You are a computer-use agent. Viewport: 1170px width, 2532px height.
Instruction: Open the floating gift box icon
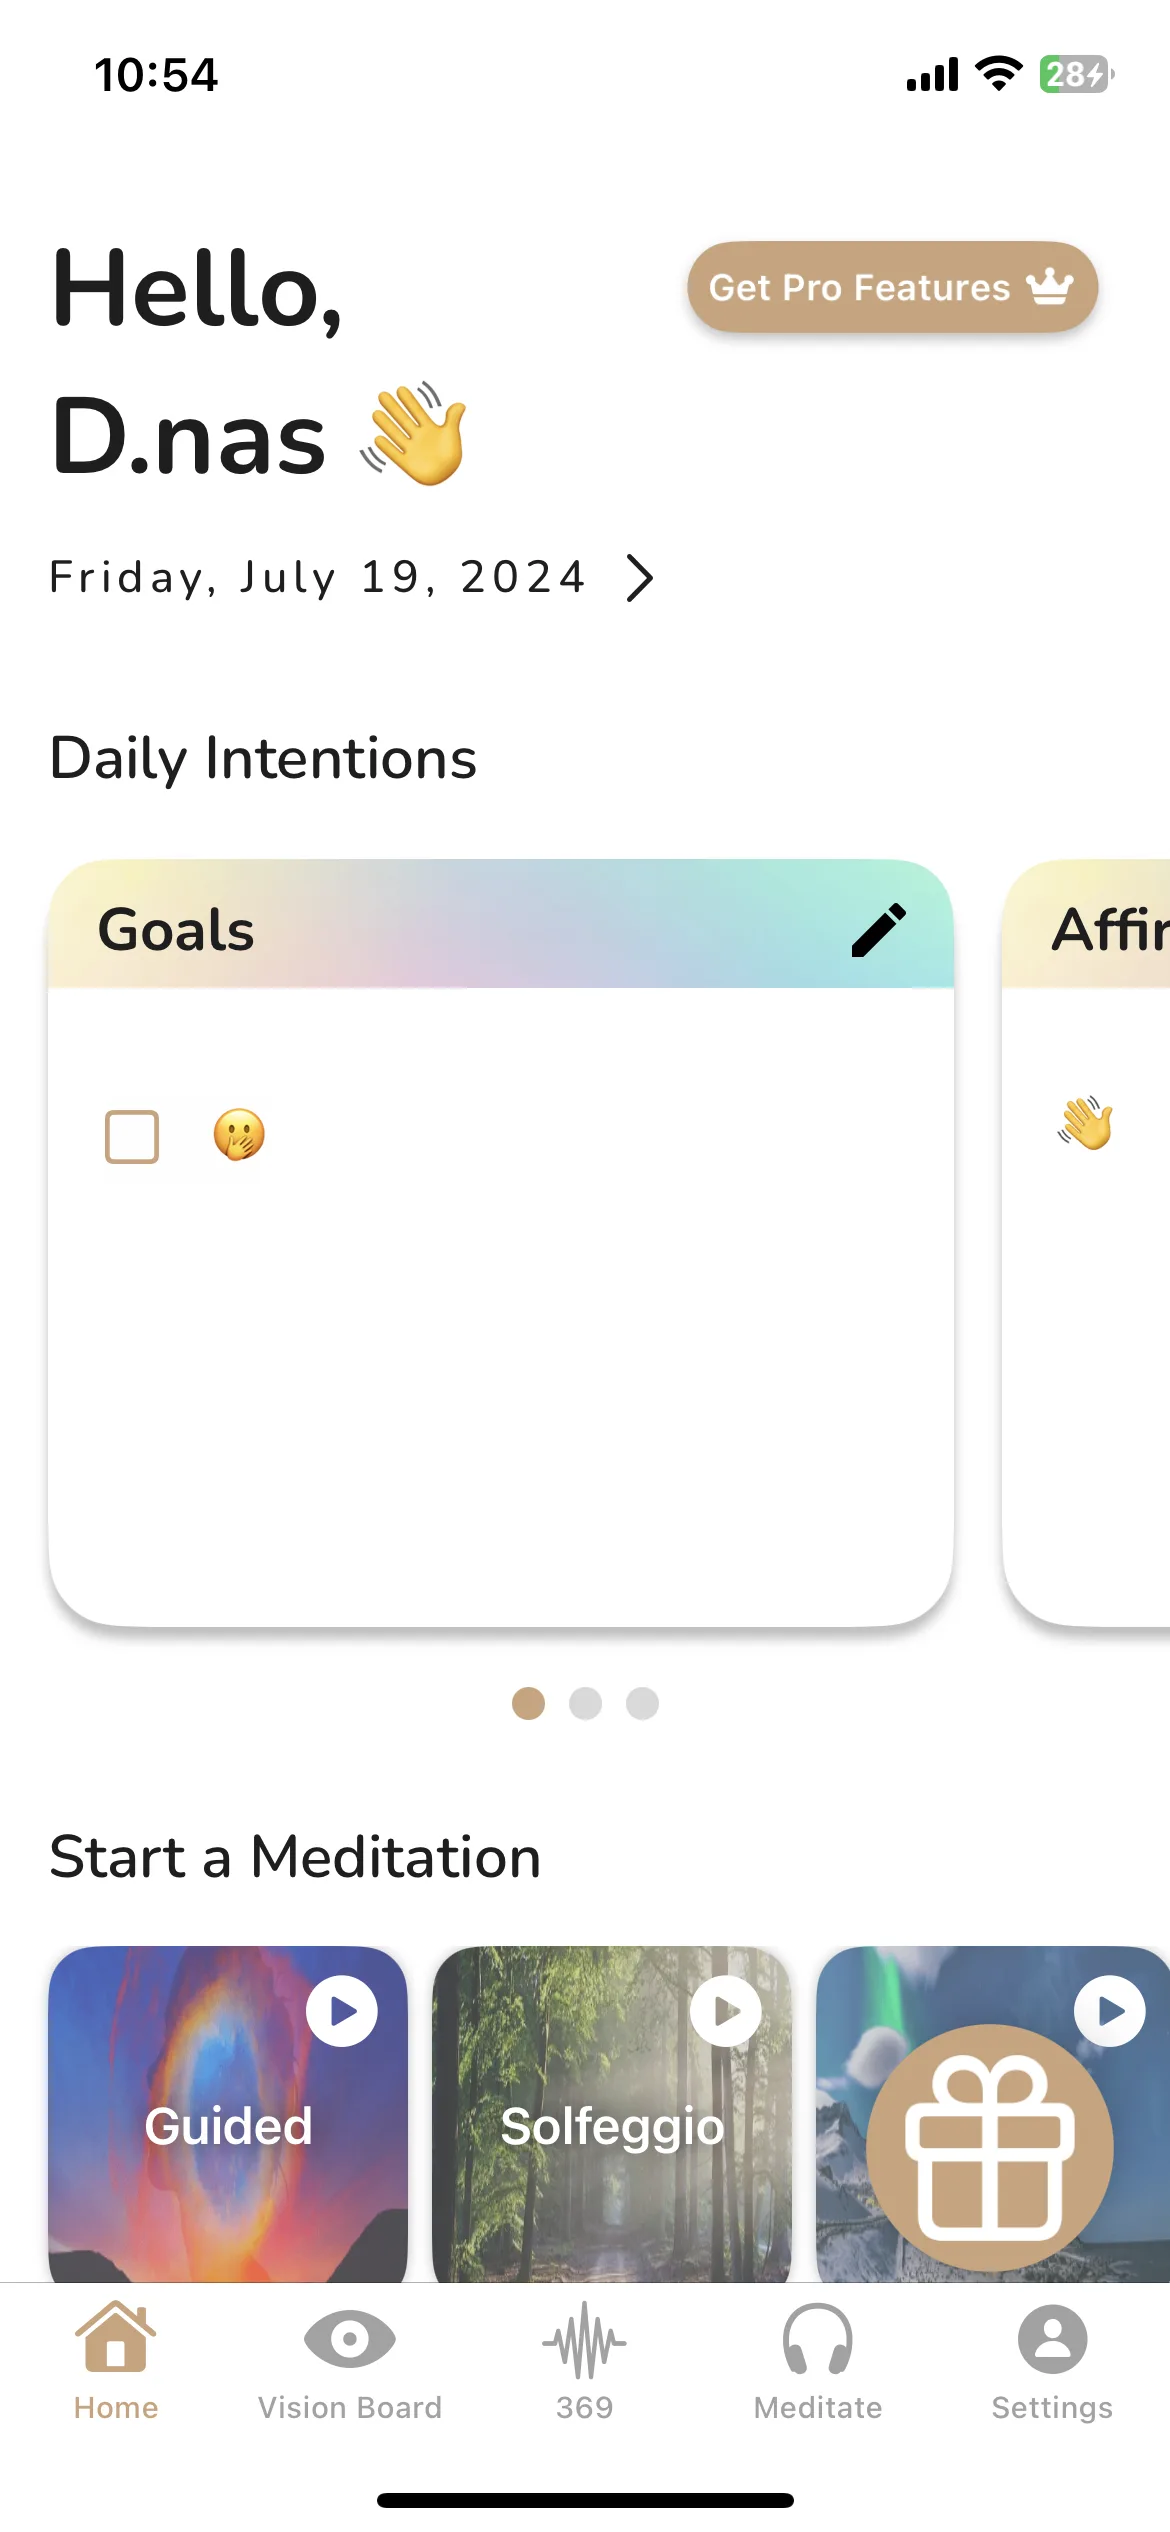990,2146
